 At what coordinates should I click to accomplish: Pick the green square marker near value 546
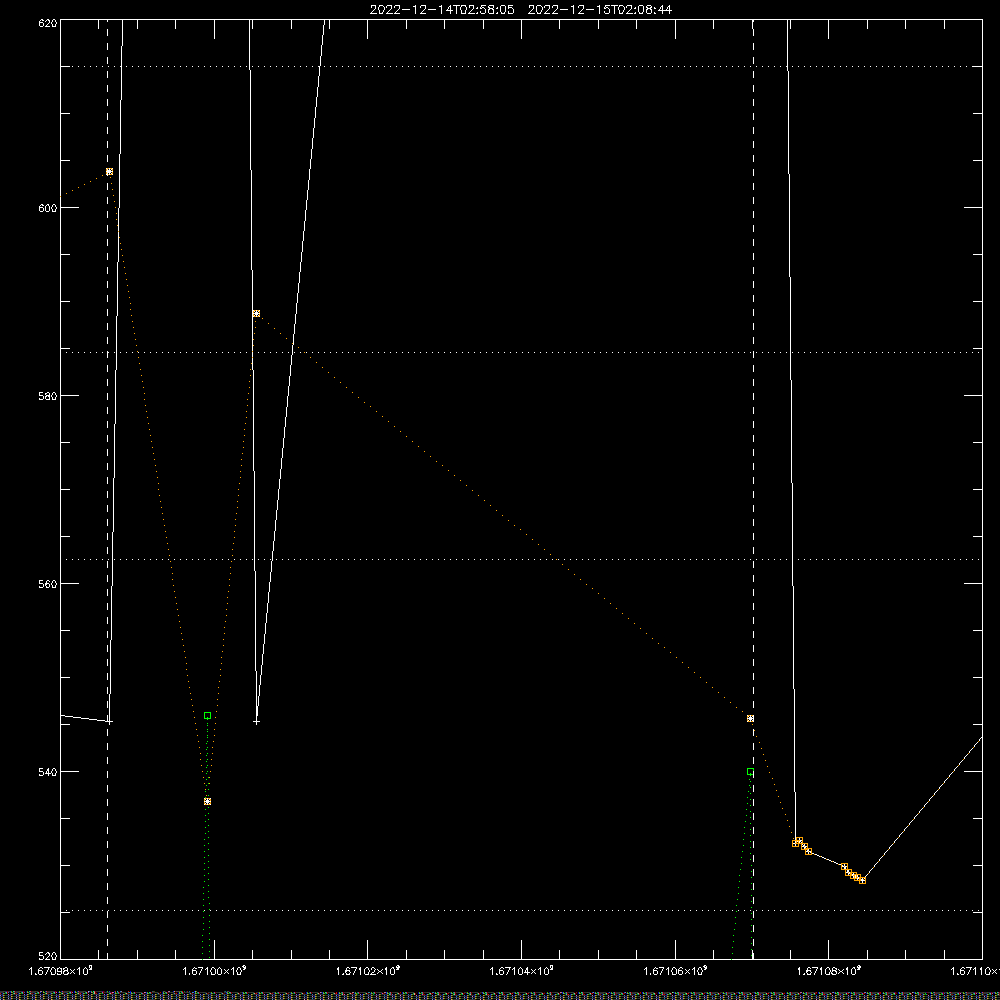point(207,716)
